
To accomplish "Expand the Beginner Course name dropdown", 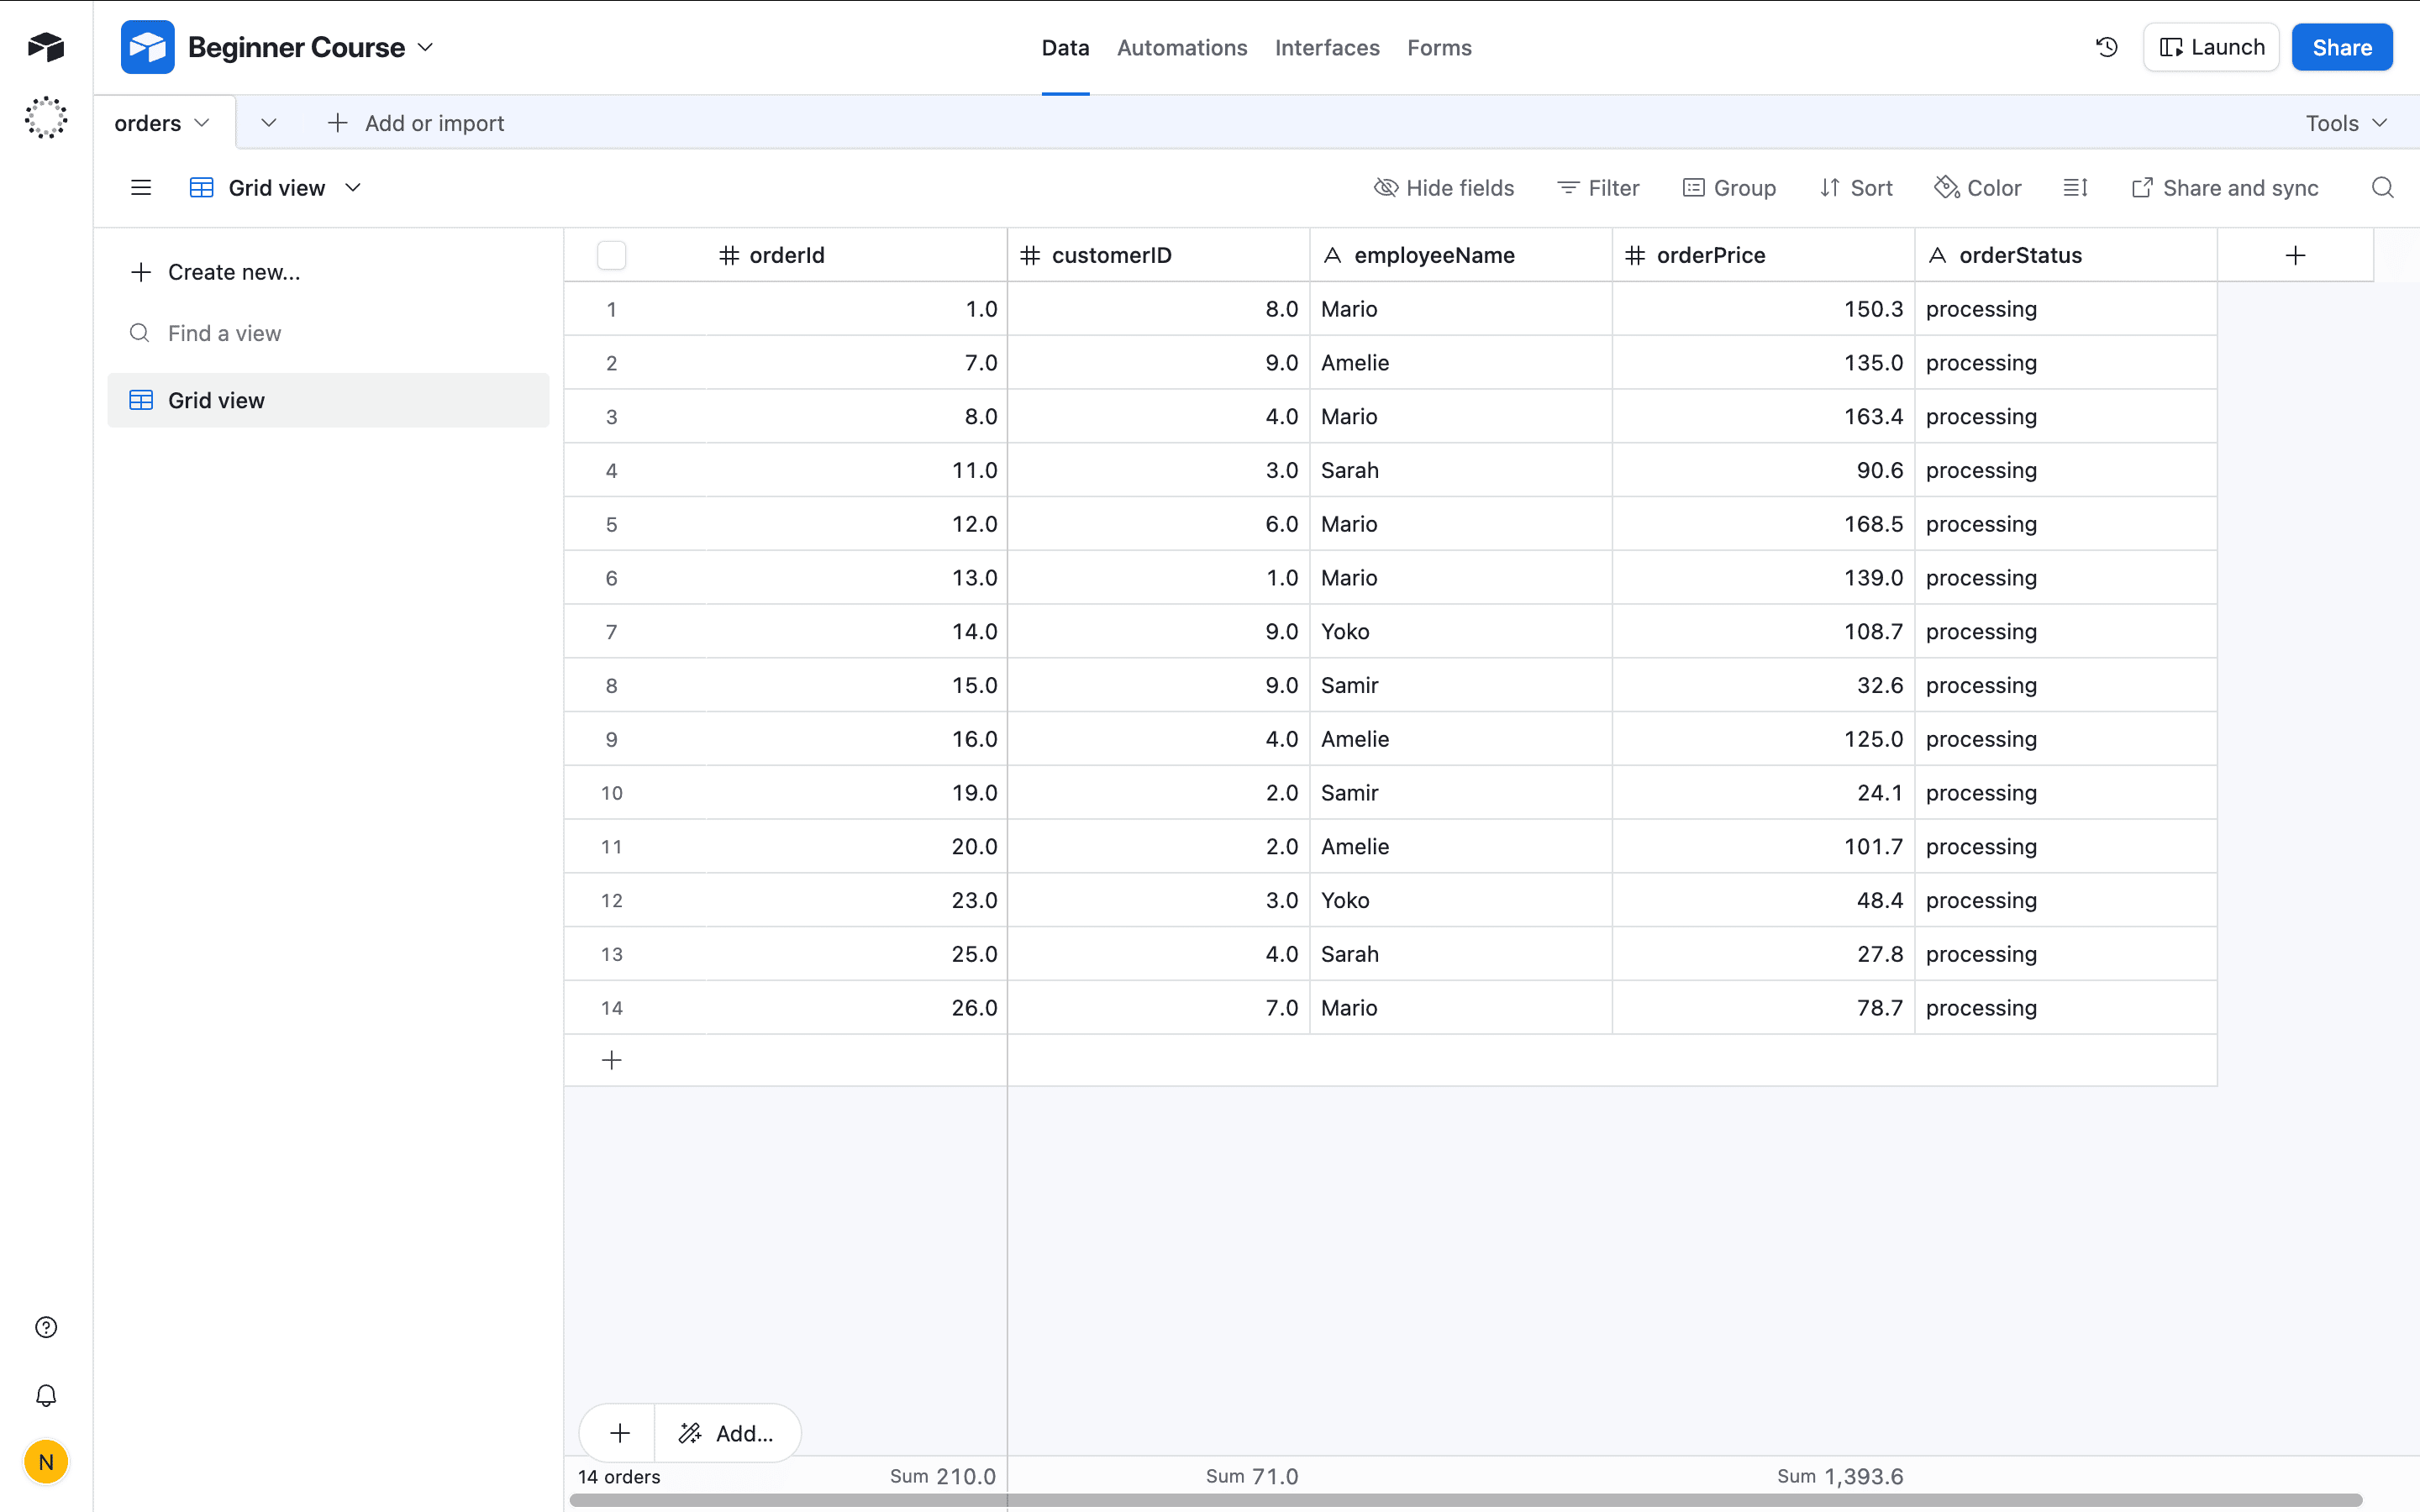I will click(426, 47).
